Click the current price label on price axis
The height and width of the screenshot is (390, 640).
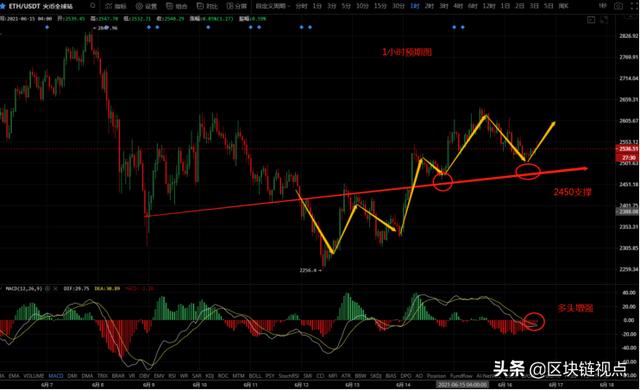629,149
